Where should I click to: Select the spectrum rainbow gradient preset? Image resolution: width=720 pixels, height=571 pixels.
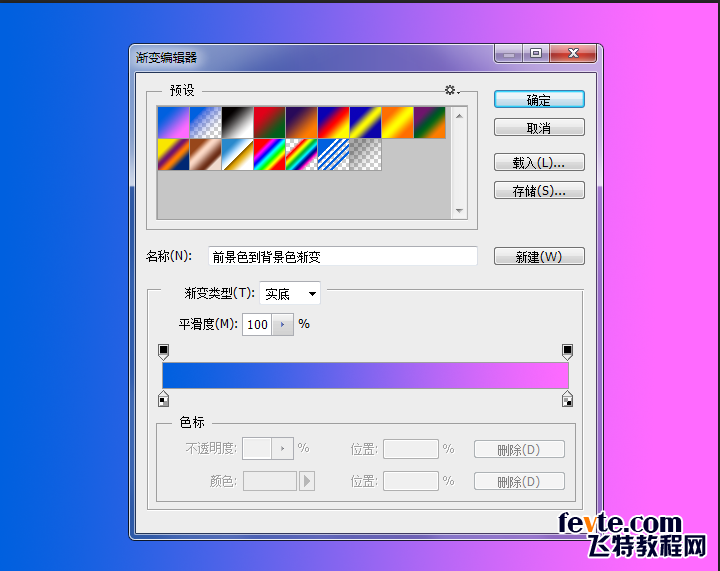pyautogui.click(x=270, y=155)
